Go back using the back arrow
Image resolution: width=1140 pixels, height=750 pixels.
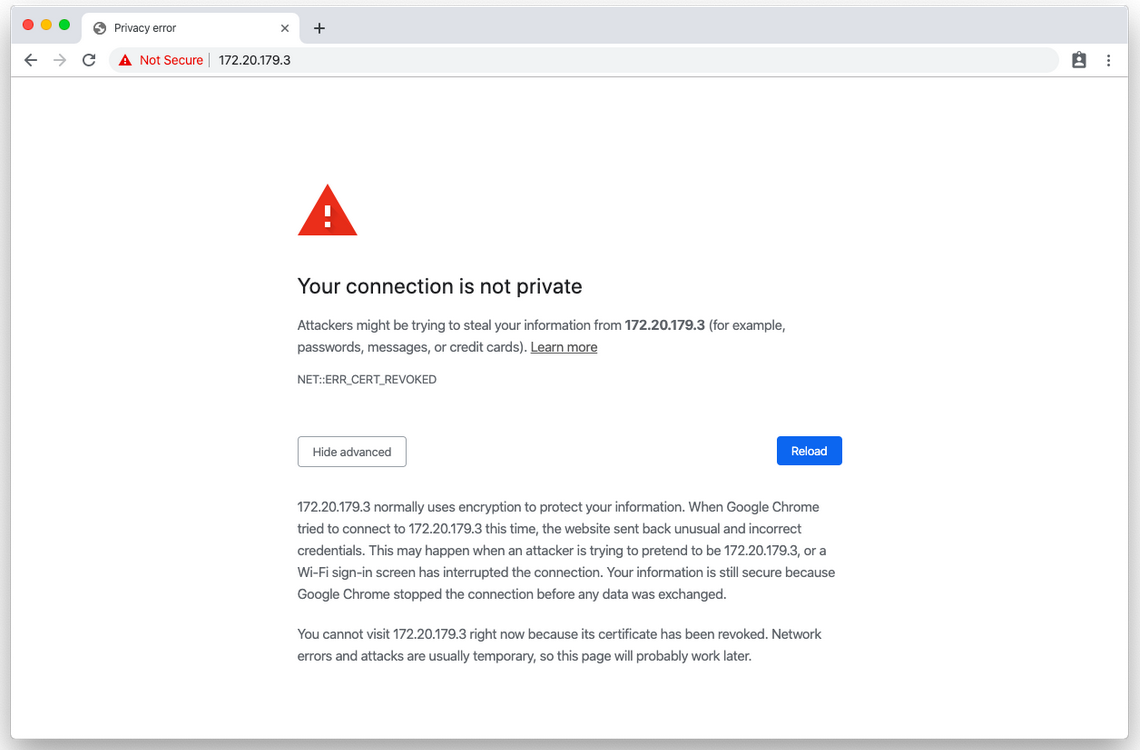coord(31,60)
